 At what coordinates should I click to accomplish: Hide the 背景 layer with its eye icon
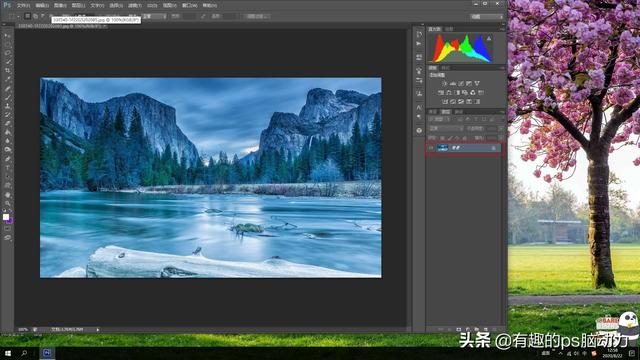pos(431,148)
